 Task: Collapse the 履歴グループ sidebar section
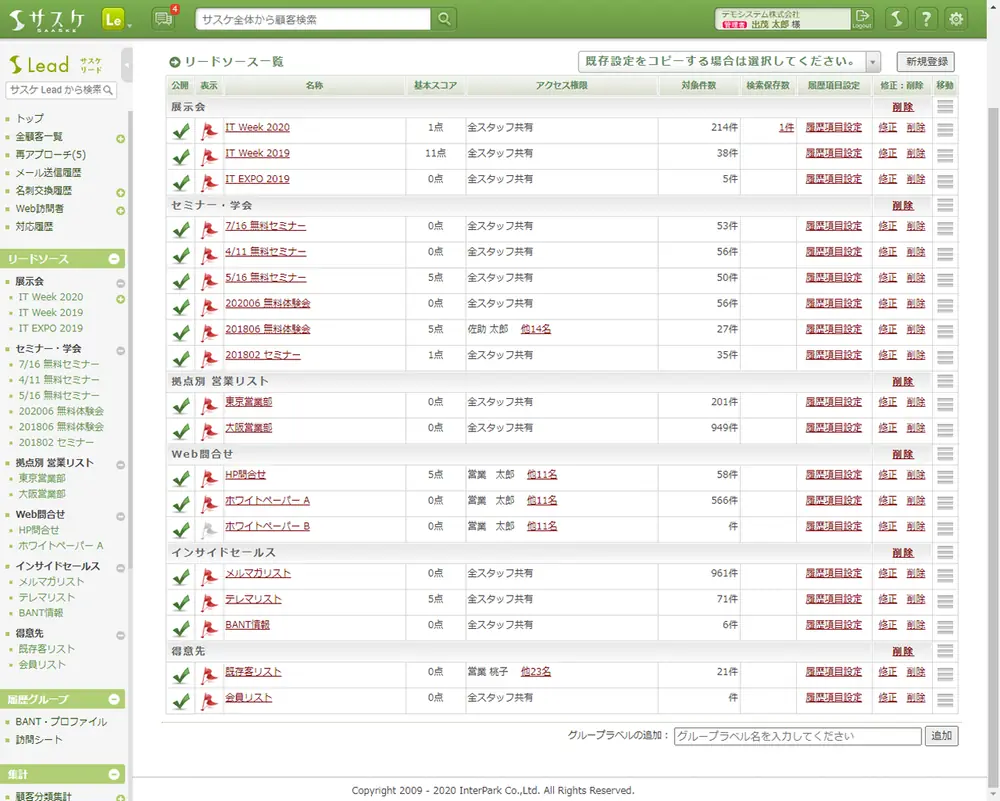pos(115,699)
